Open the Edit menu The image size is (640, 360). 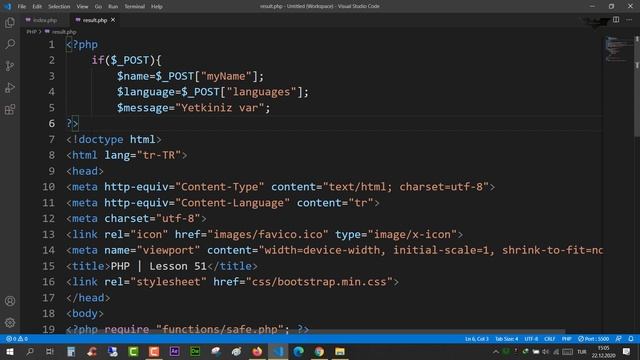click(37, 6)
